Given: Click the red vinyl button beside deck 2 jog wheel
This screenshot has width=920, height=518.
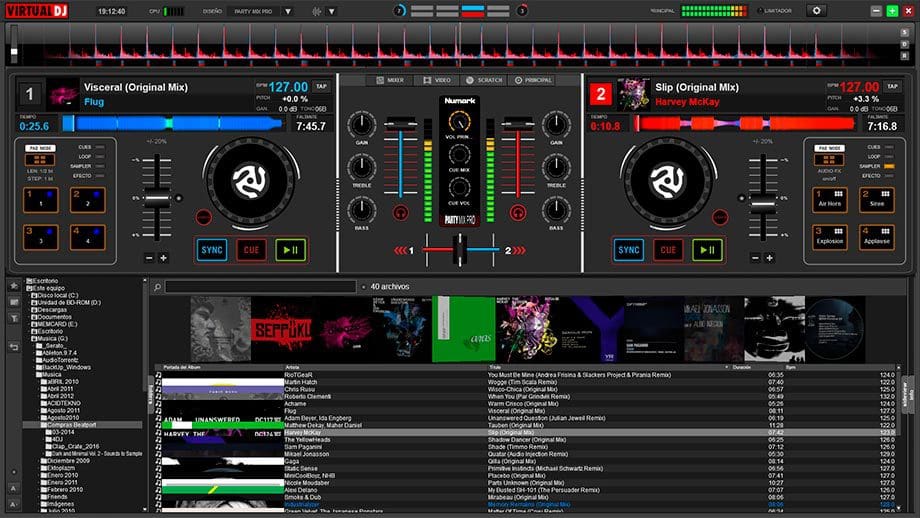Looking at the screenshot, I should pyautogui.click(x=720, y=217).
